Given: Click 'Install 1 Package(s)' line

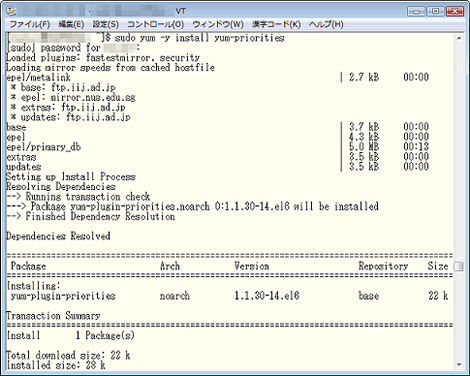Looking at the screenshot, I should click(x=70, y=335).
